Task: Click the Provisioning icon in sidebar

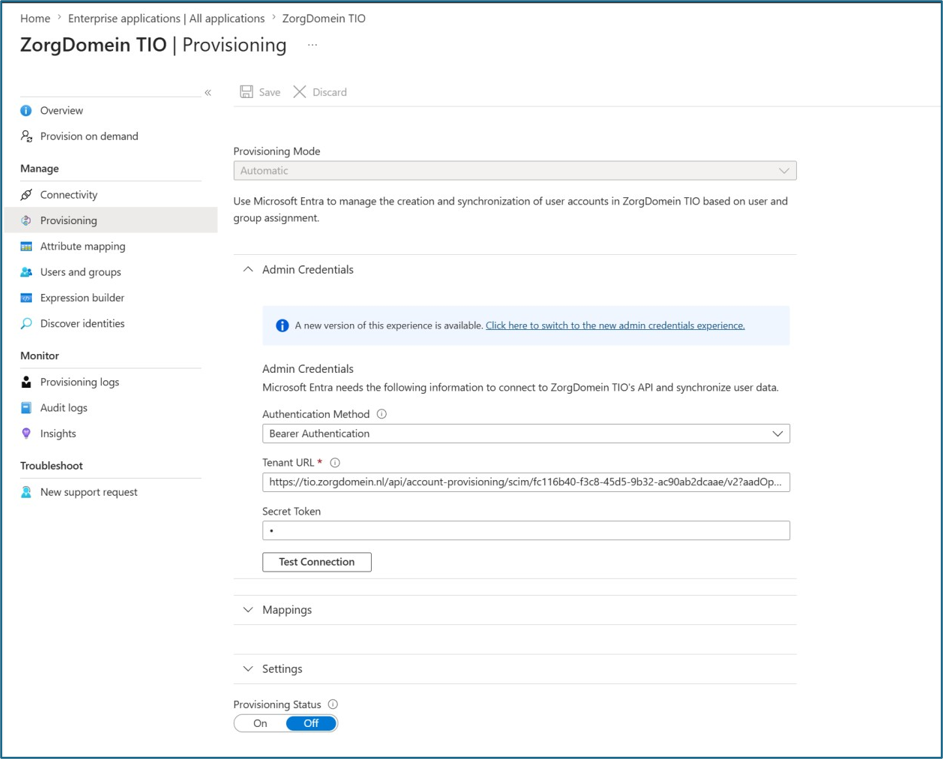Action: tap(26, 221)
